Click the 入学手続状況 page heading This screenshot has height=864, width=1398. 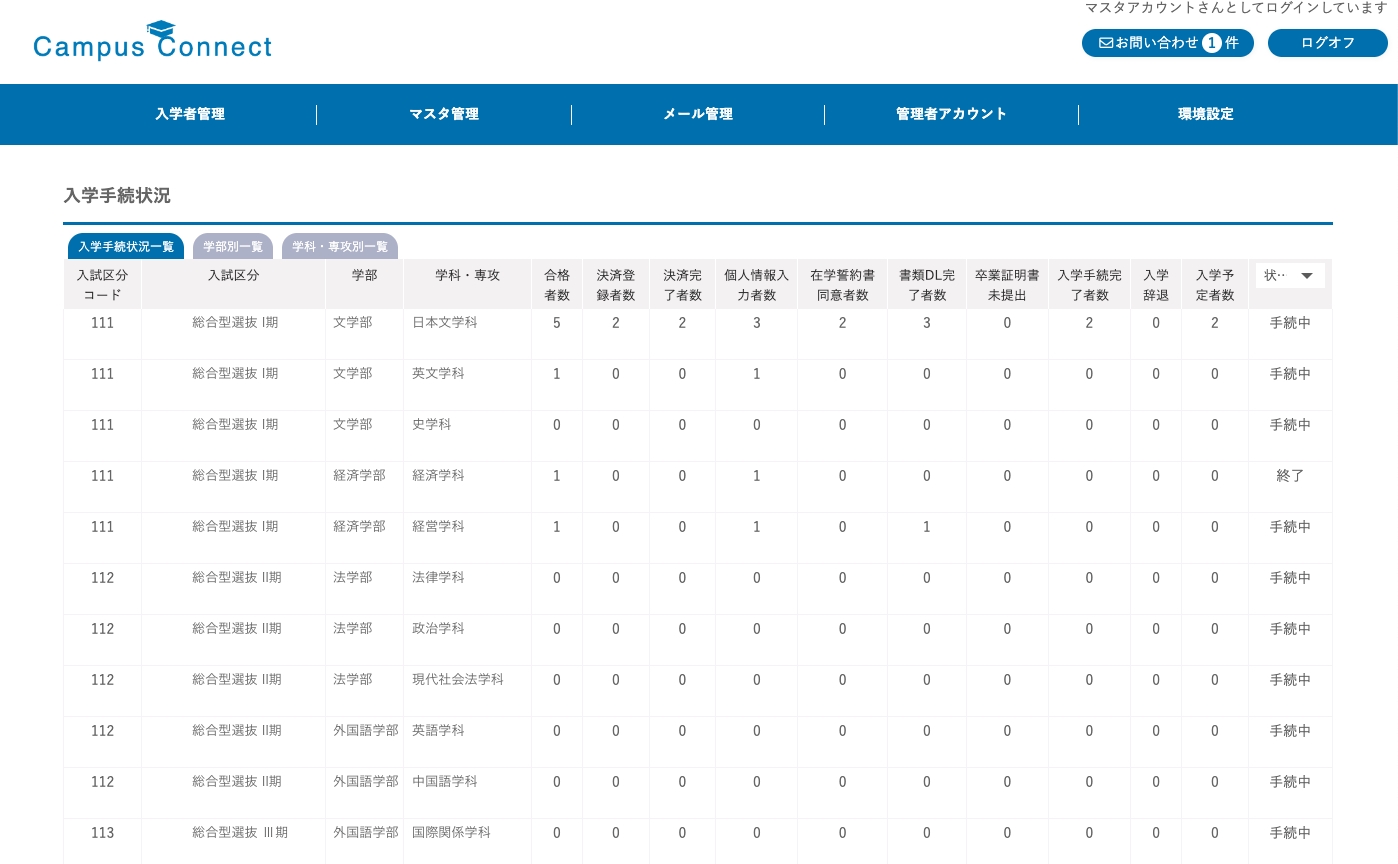(117, 196)
